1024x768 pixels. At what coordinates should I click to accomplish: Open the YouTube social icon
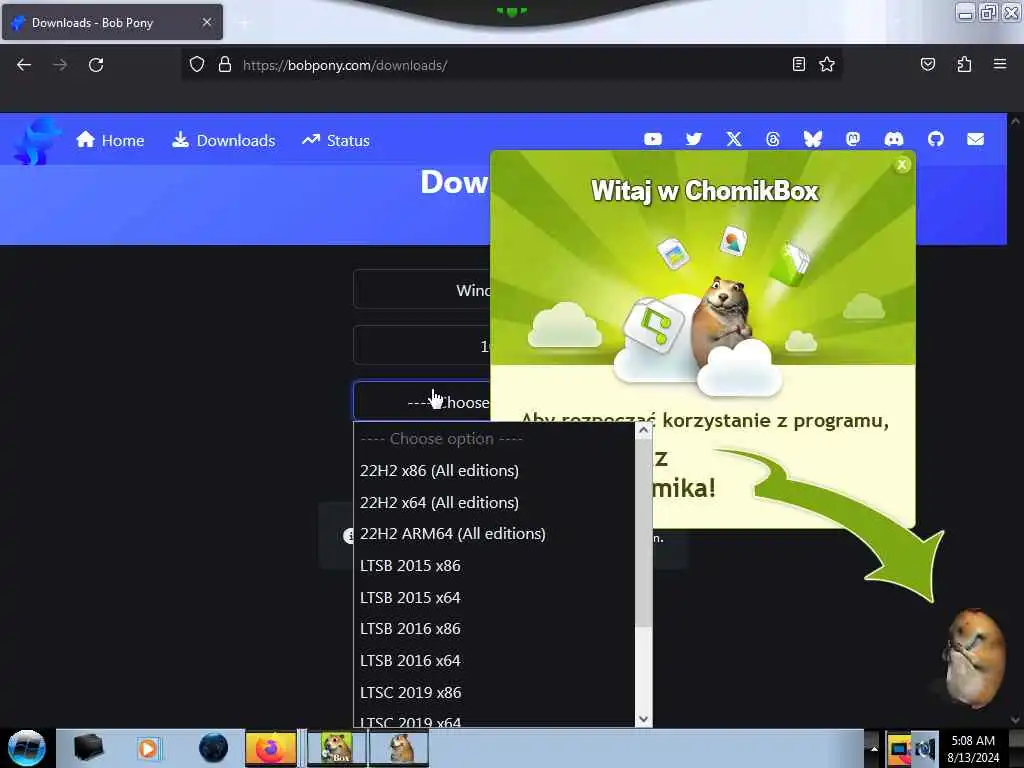653,139
